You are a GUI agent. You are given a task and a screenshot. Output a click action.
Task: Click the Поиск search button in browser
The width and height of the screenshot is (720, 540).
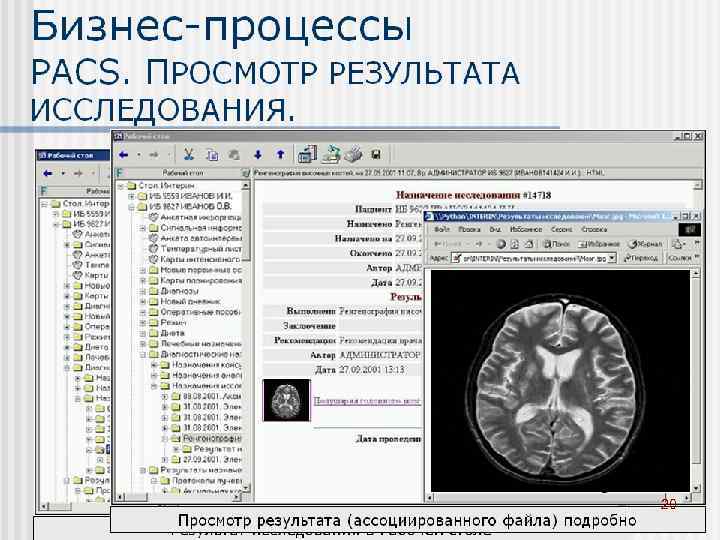tap(557, 244)
